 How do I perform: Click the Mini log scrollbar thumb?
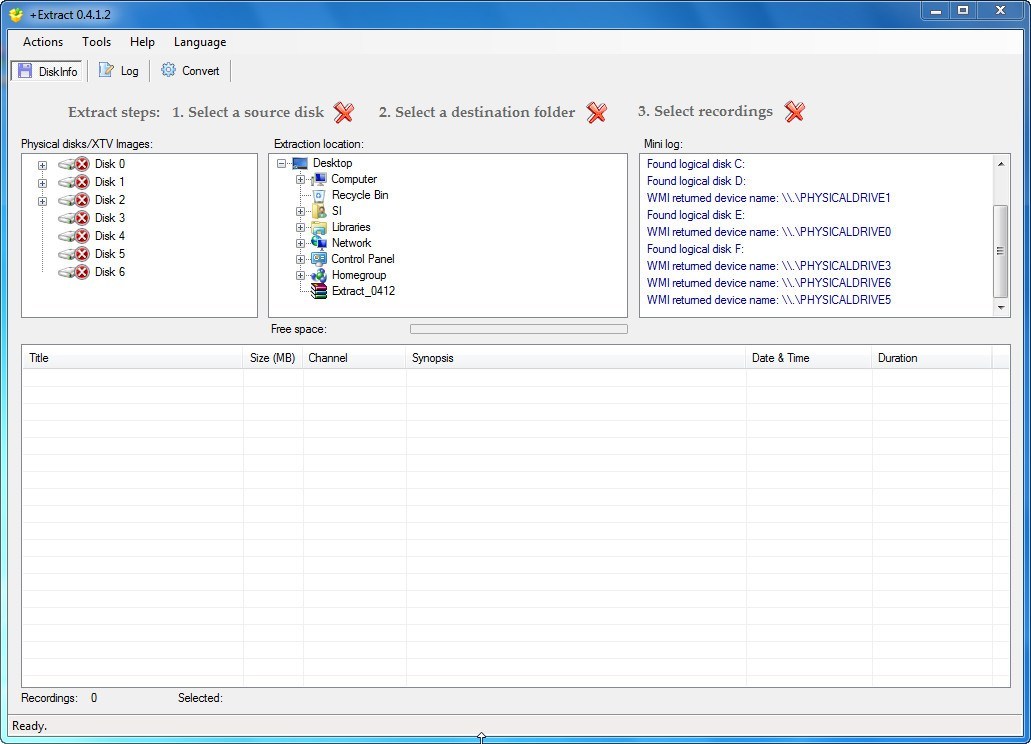[x=1001, y=251]
